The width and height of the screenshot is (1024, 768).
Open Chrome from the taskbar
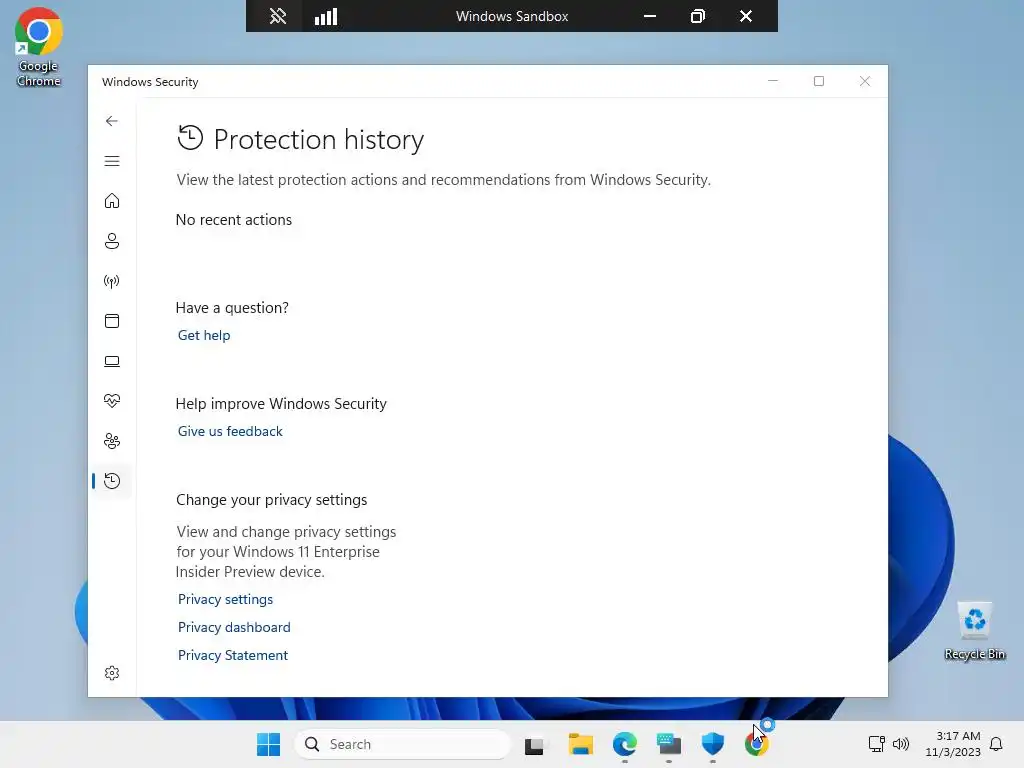[x=757, y=744]
